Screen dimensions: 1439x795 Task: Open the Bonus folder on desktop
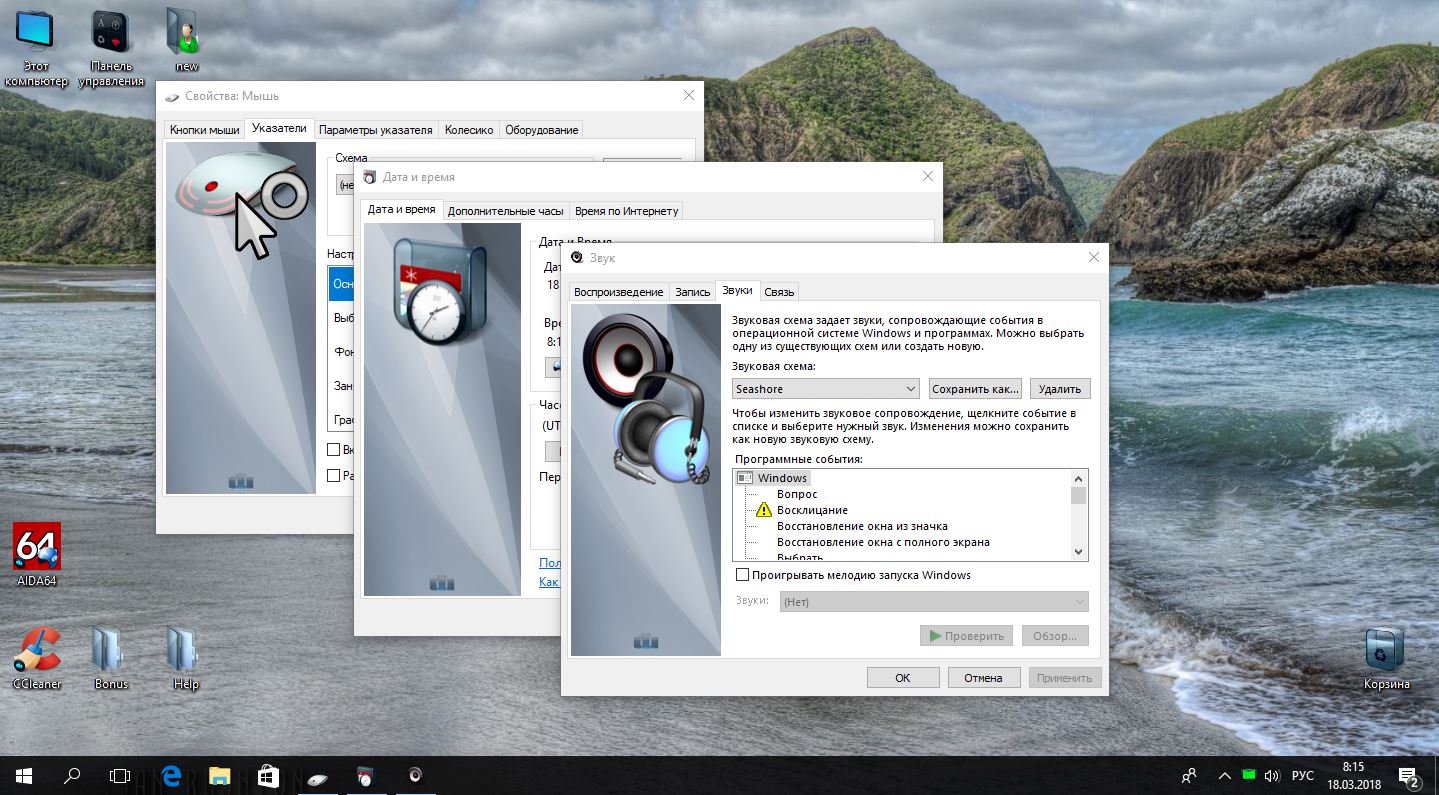click(x=111, y=651)
